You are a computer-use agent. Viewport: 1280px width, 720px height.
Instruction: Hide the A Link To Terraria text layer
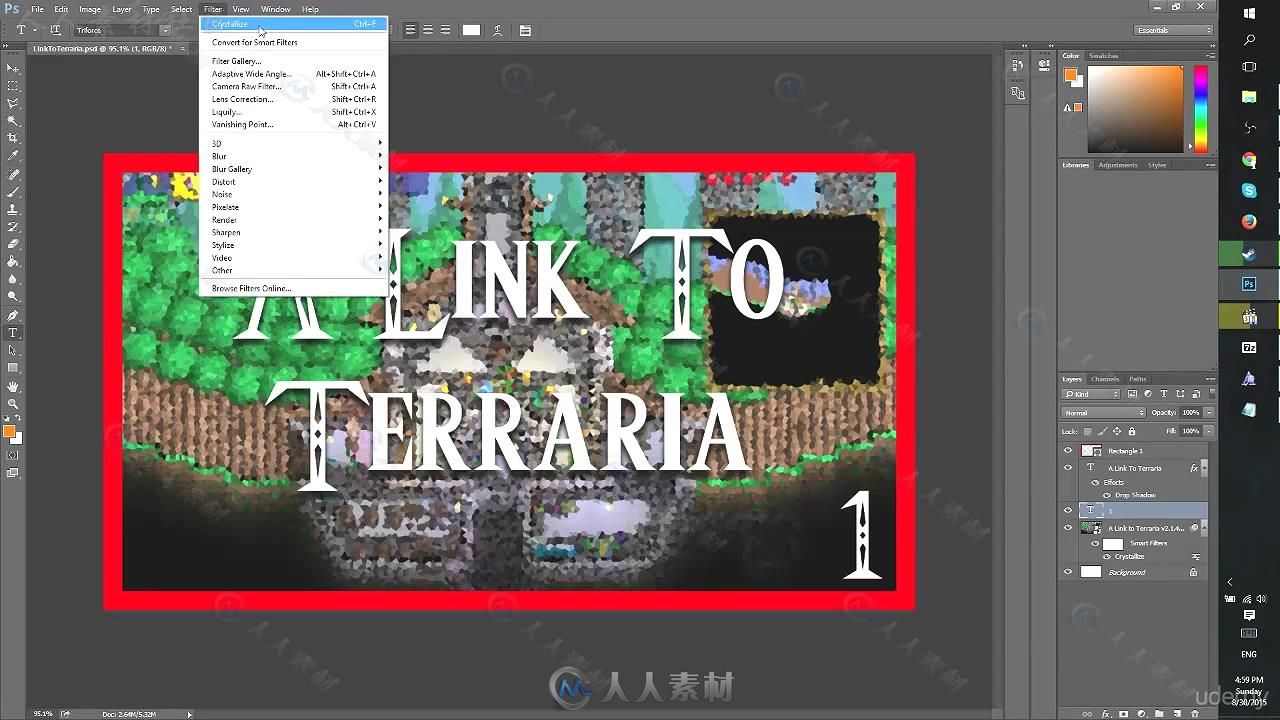tap(1068, 468)
